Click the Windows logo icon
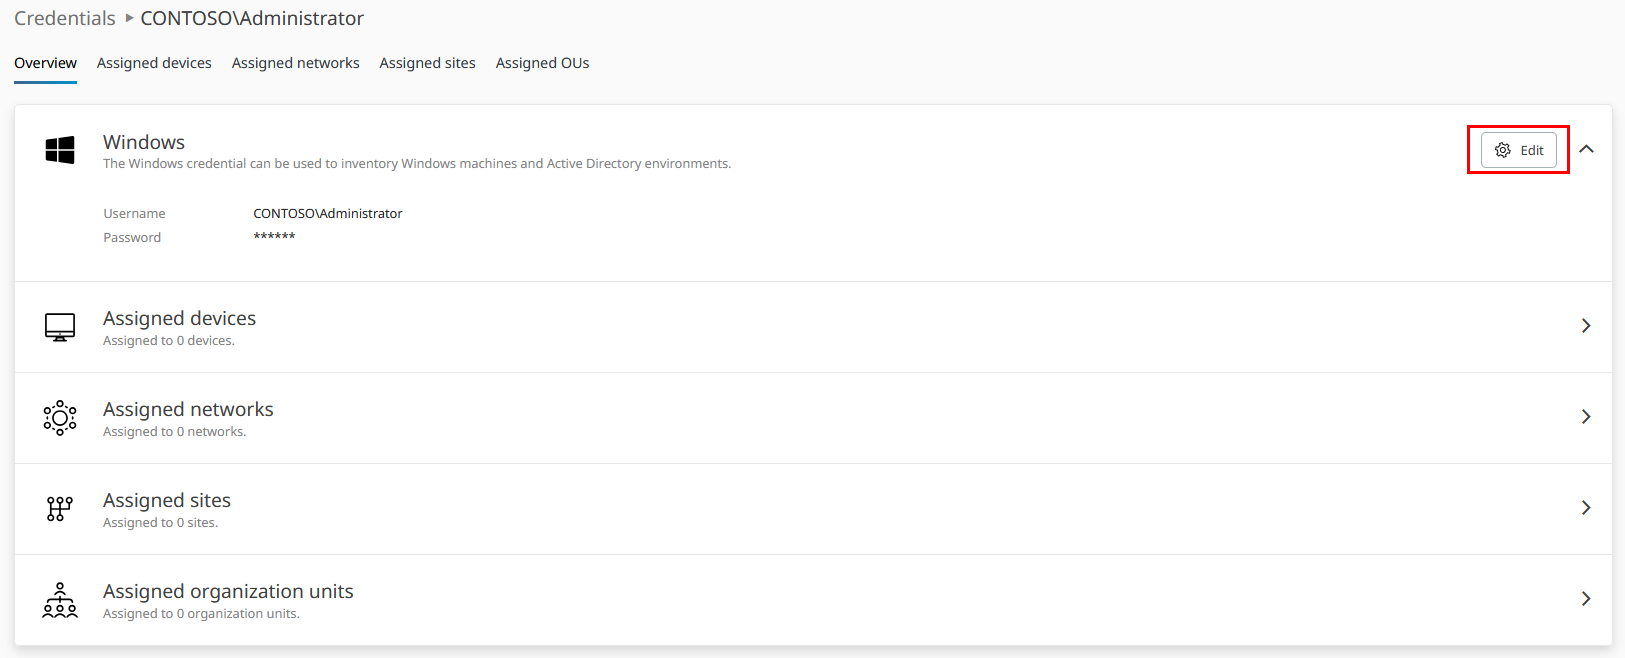Image resolution: width=1625 pixels, height=658 pixels. (x=60, y=150)
